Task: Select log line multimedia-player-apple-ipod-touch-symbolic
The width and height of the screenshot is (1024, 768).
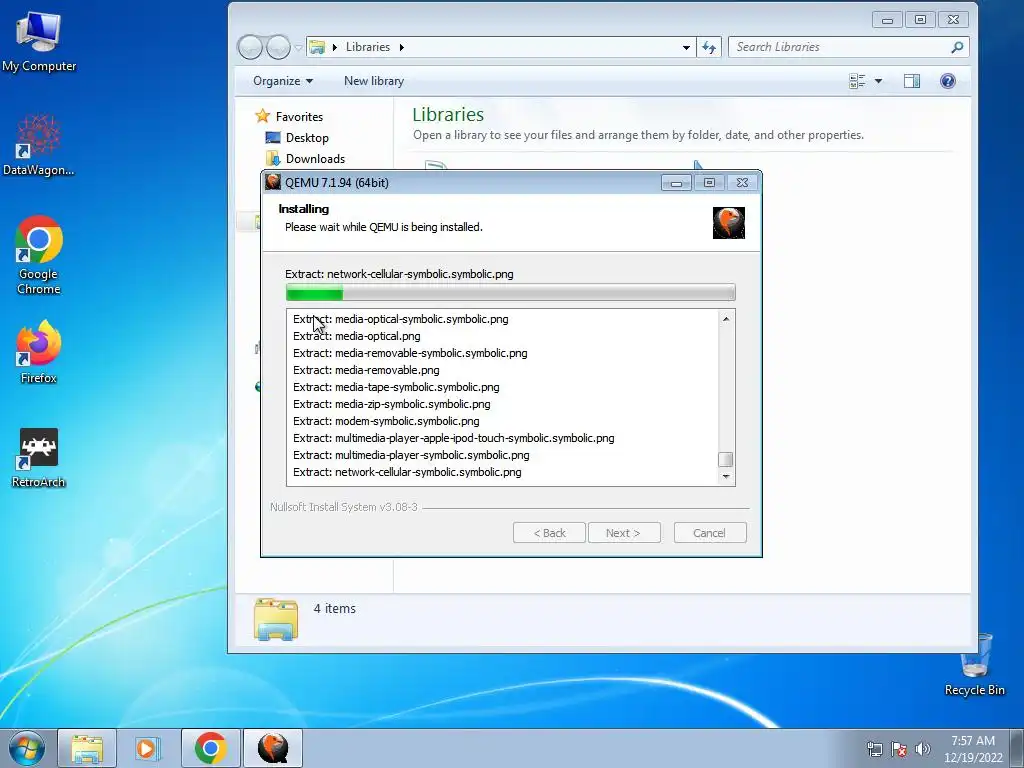Action: pyautogui.click(x=454, y=438)
